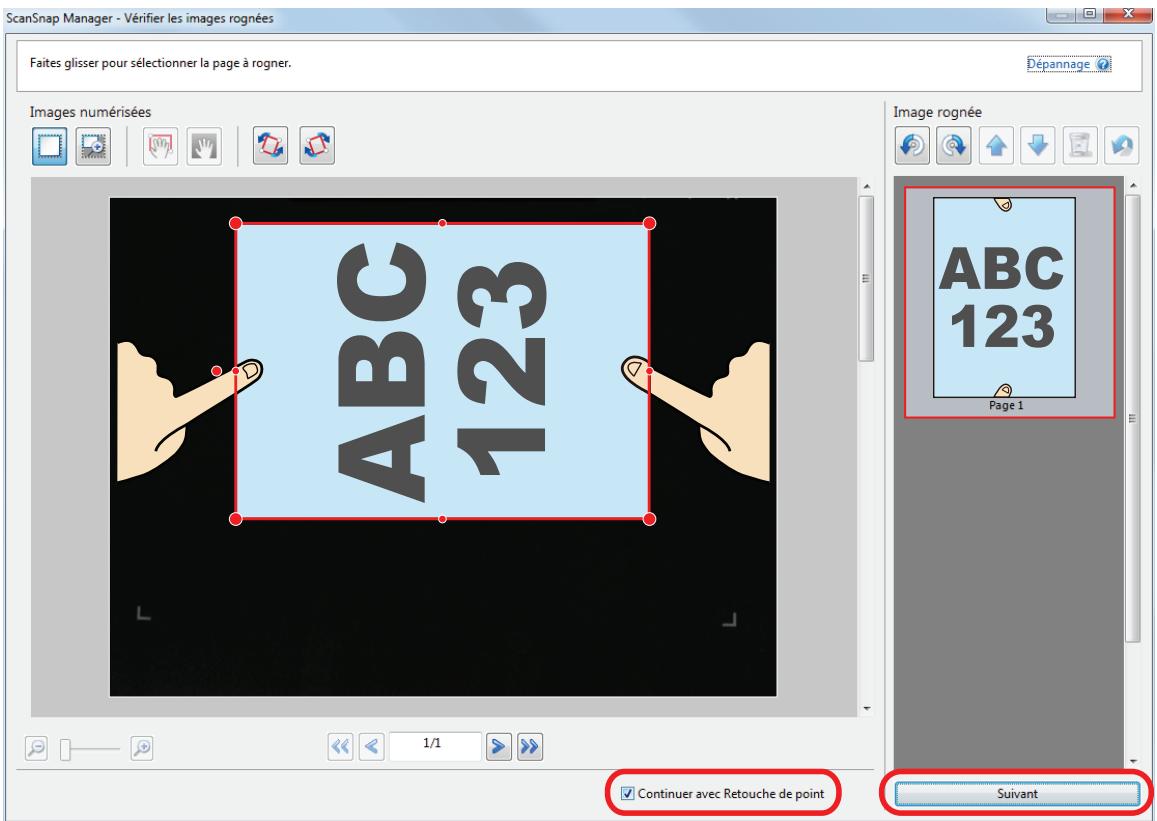
Task: Click the Suivant button
Action: (x=1017, y=794)
